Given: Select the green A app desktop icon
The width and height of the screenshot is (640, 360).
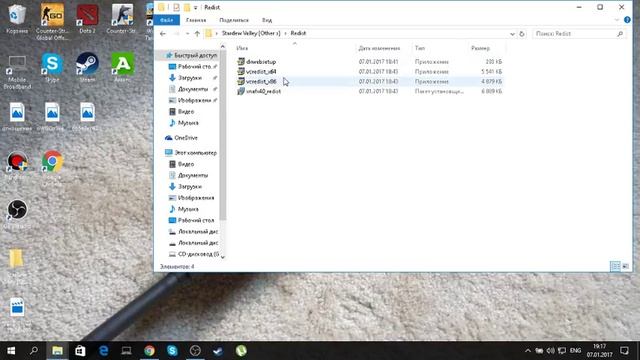Looking at the screenshot, I should [122, 67].
